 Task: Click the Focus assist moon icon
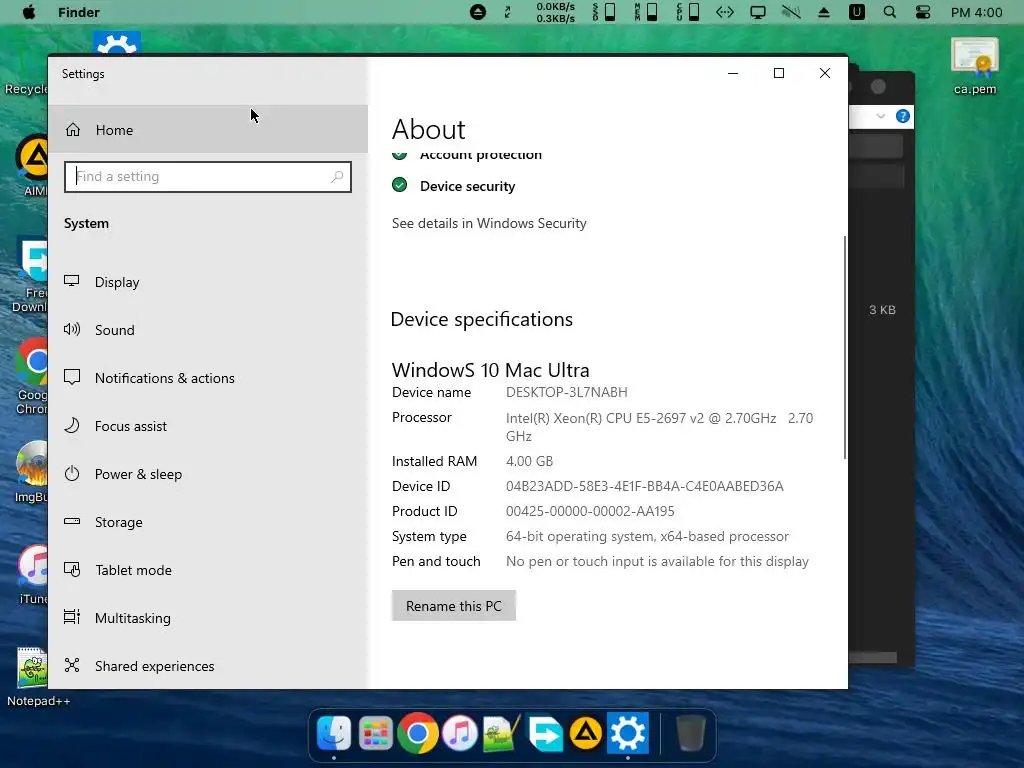pyautogui.click(x=72, y=425)
